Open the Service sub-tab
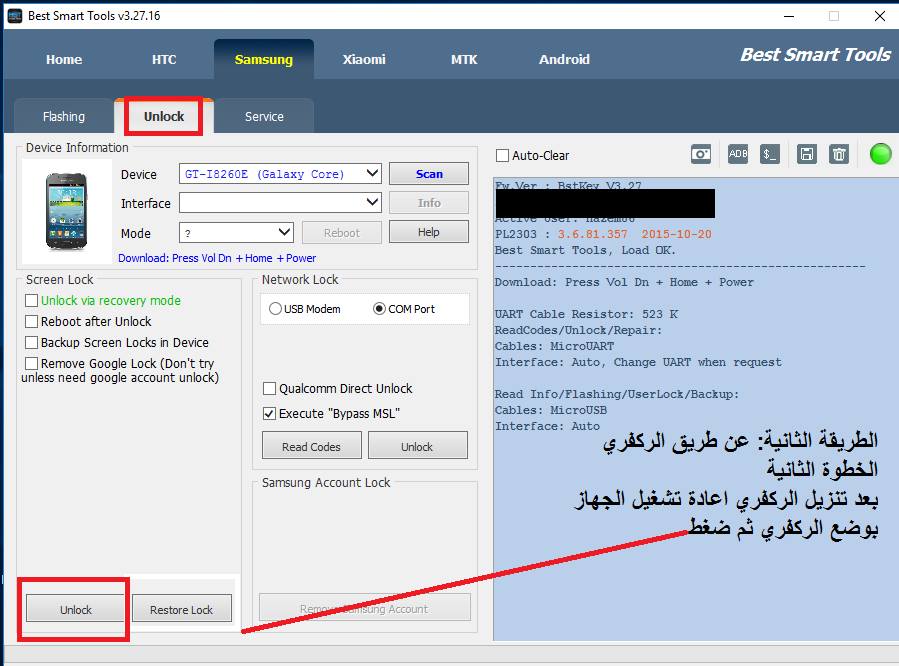 point(264,116)
